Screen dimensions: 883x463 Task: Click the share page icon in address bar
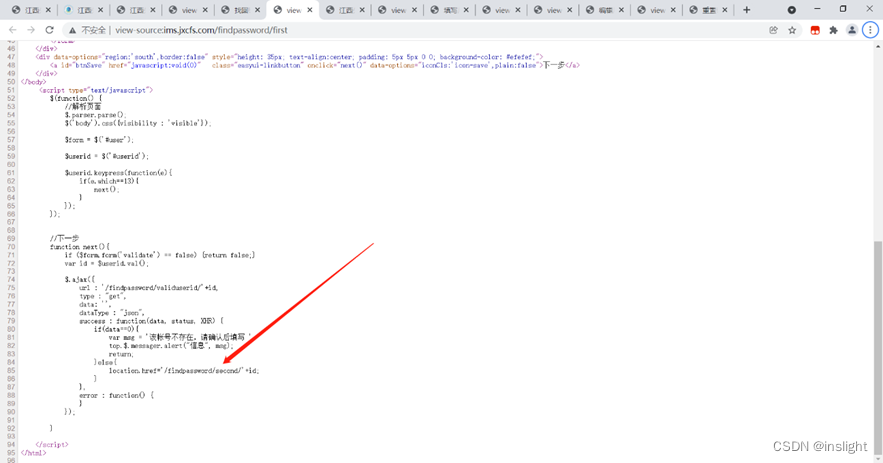click(x=773, y=30)
